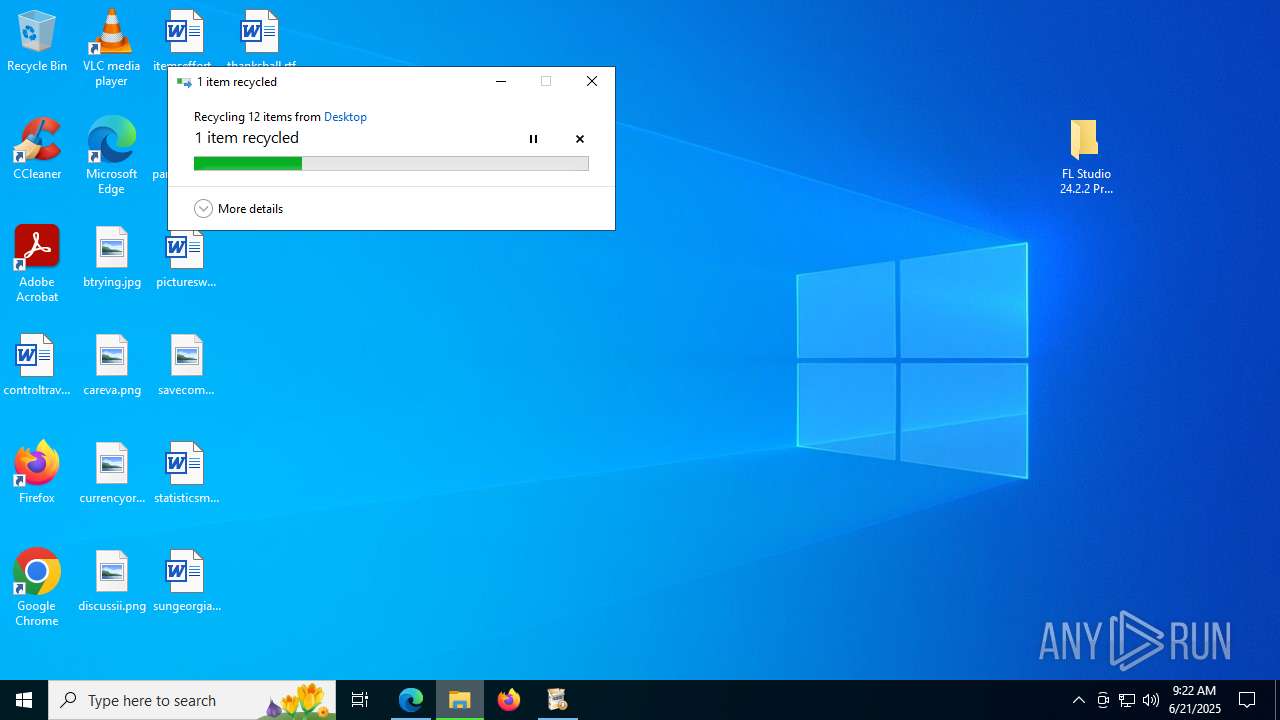This screenshot has height=720, width=1280.
Task: Select the currencyor... image file
Action: [112, 474]
